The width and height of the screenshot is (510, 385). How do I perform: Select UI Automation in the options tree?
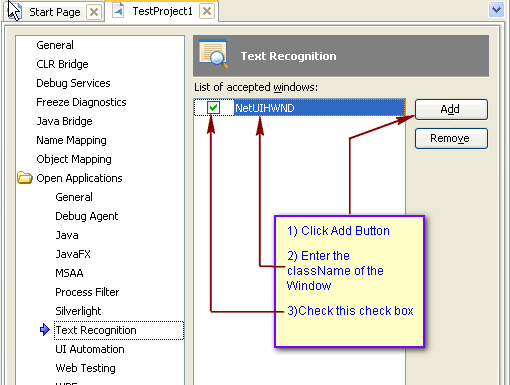[x=90, y=349]
